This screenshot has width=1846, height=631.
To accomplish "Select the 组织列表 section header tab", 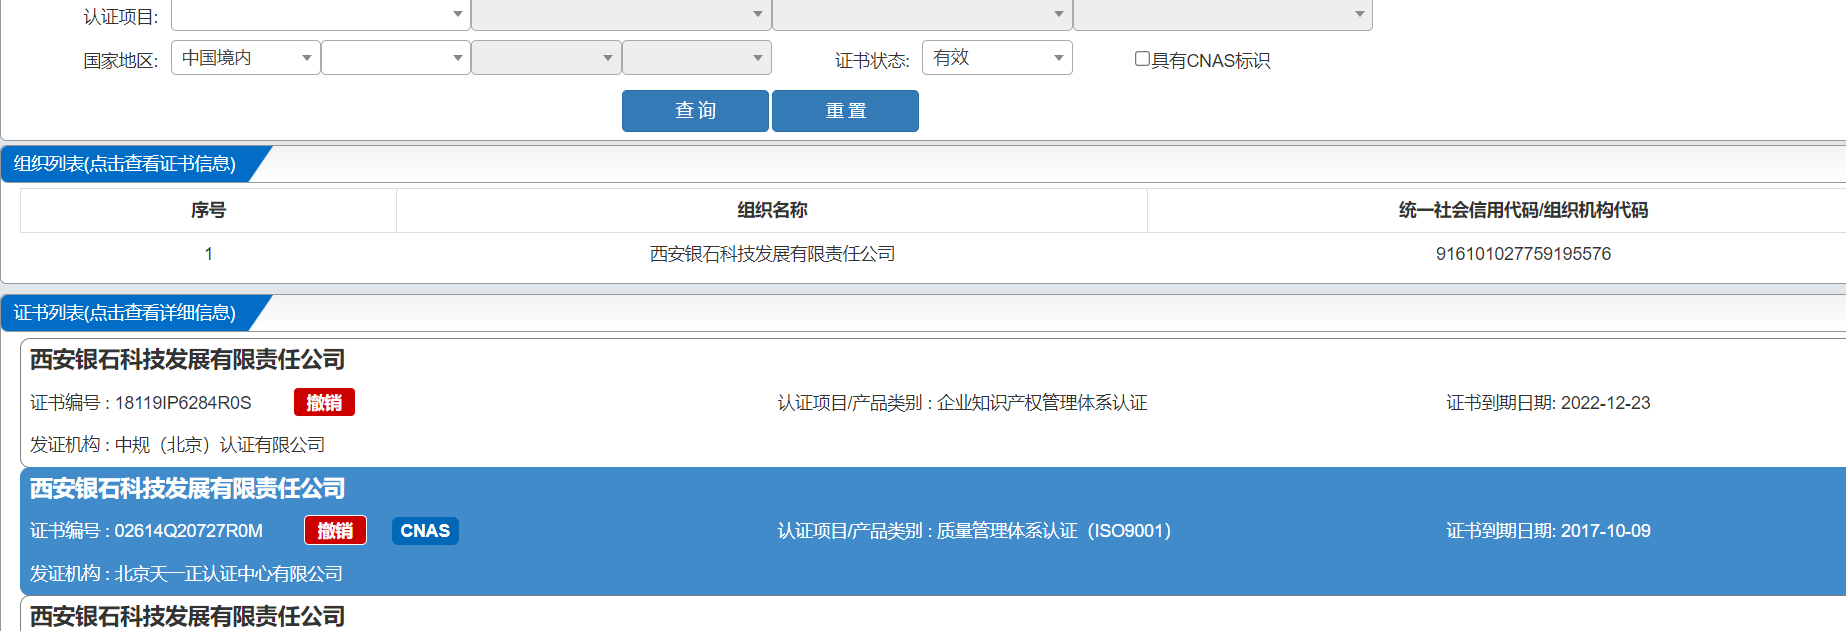I will [126, 164].
